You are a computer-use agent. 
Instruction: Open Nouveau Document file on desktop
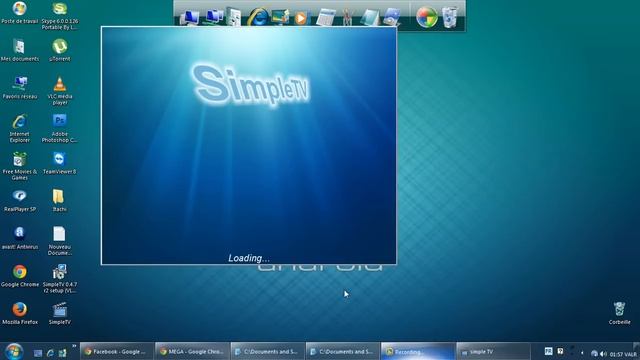(60, 241)
